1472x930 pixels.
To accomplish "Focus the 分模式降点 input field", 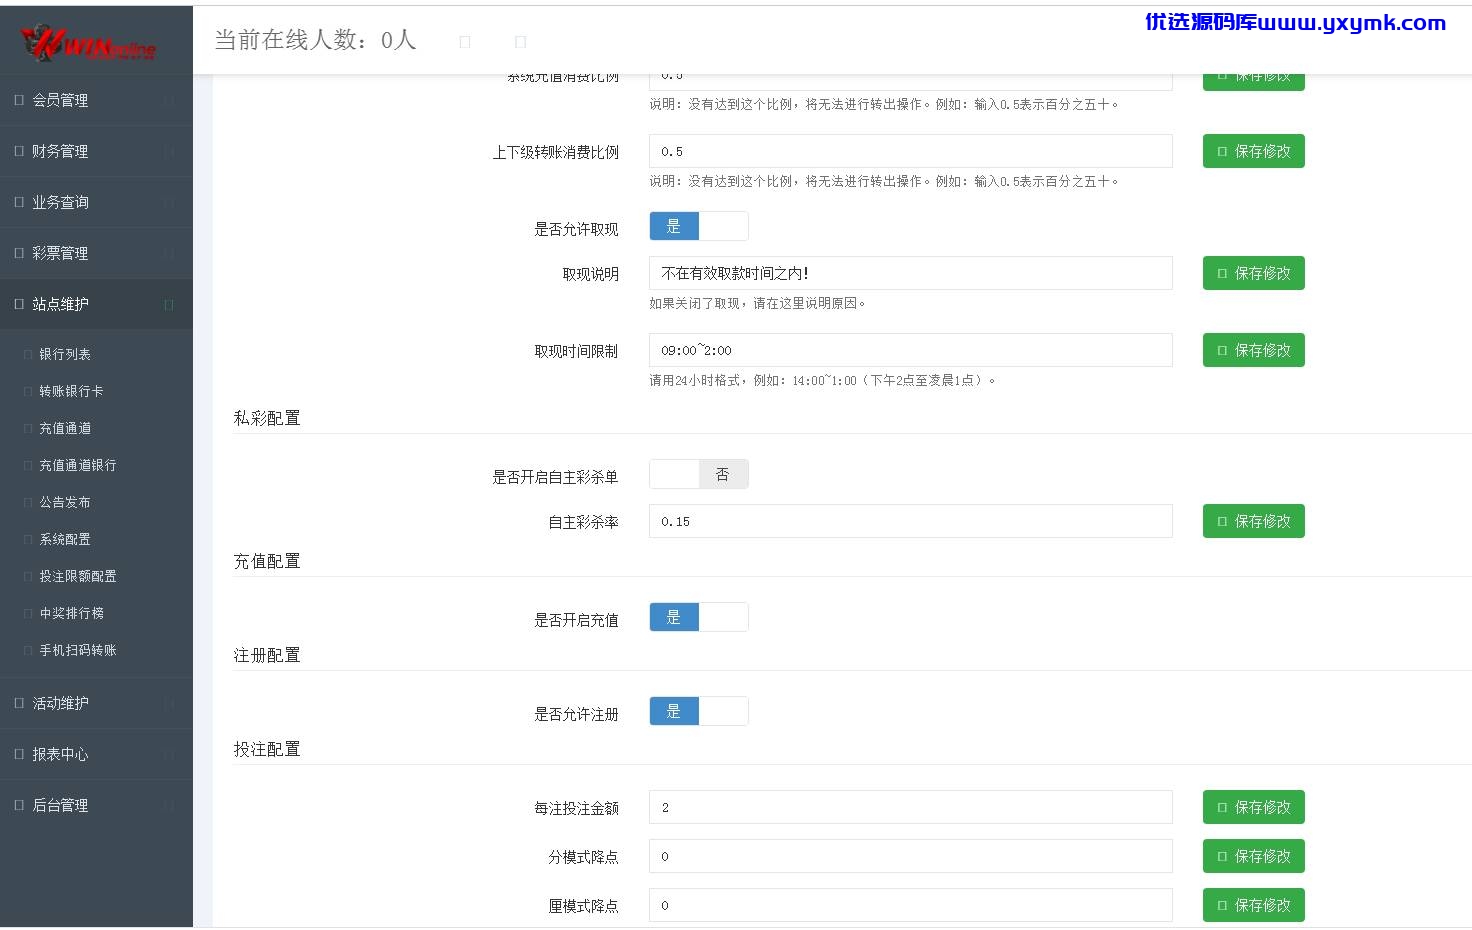I will [x=911, y=856].
